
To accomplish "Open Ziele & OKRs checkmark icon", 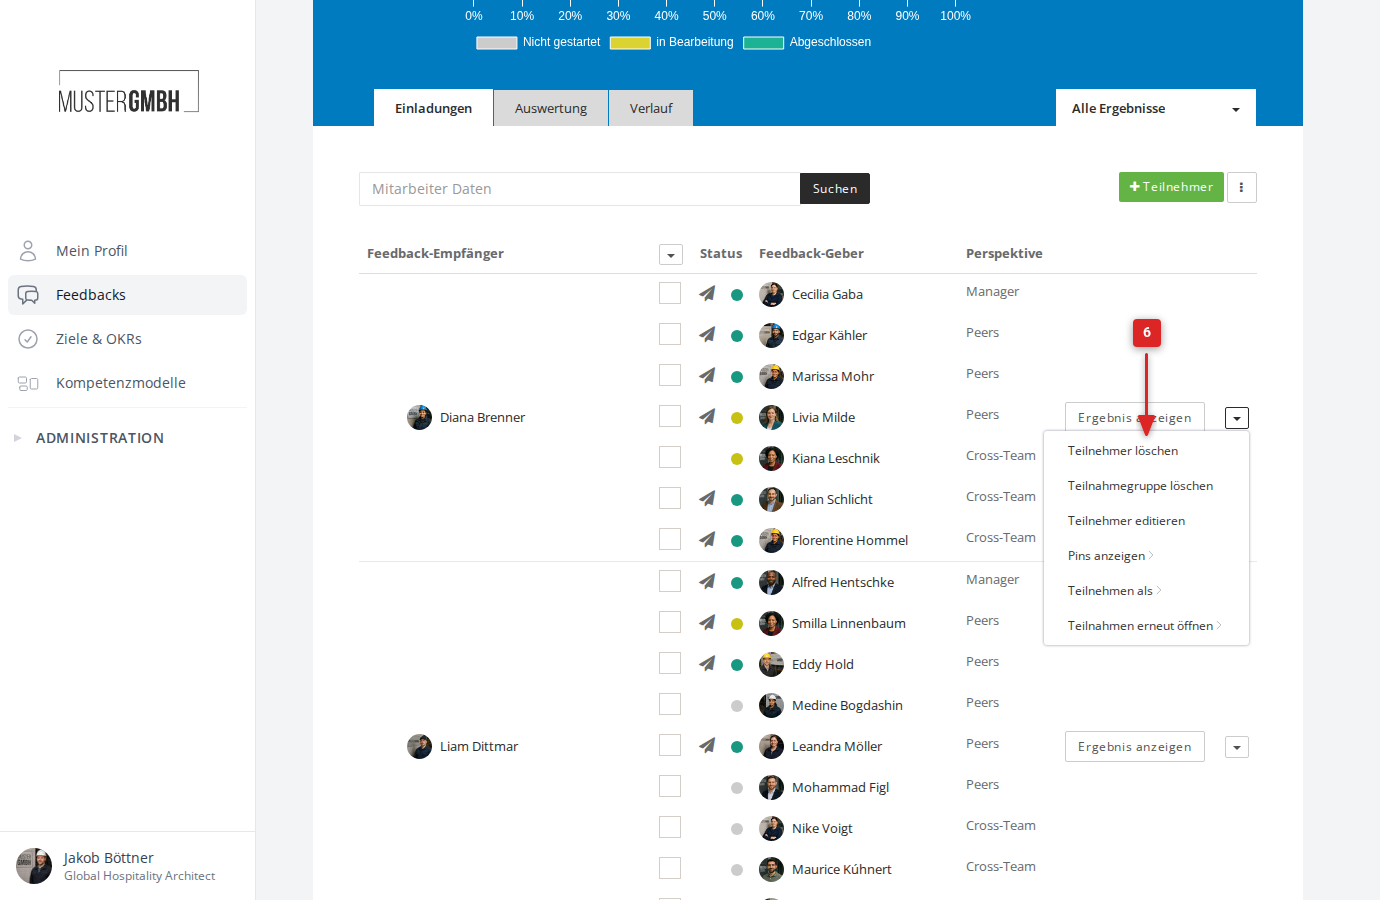I will [28, 339].
